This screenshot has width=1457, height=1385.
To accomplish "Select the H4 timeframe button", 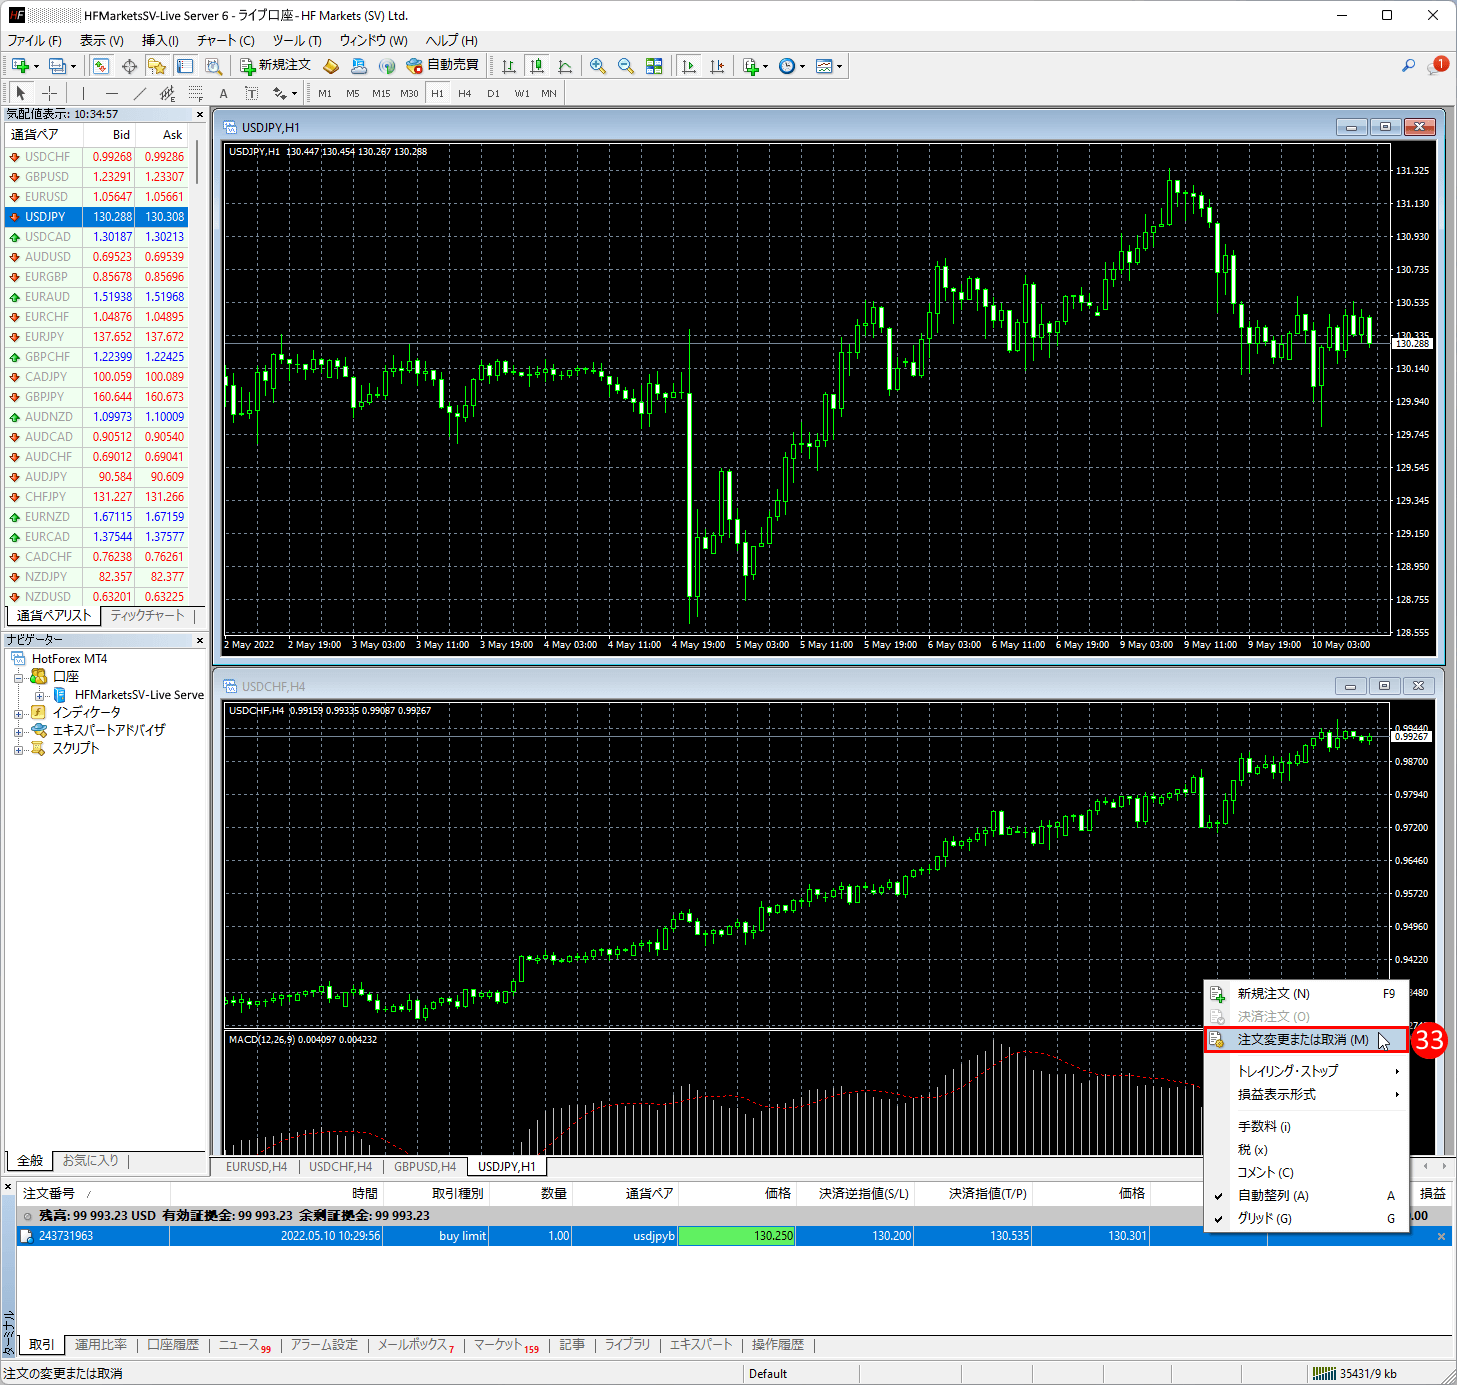I will pos(464,93).
